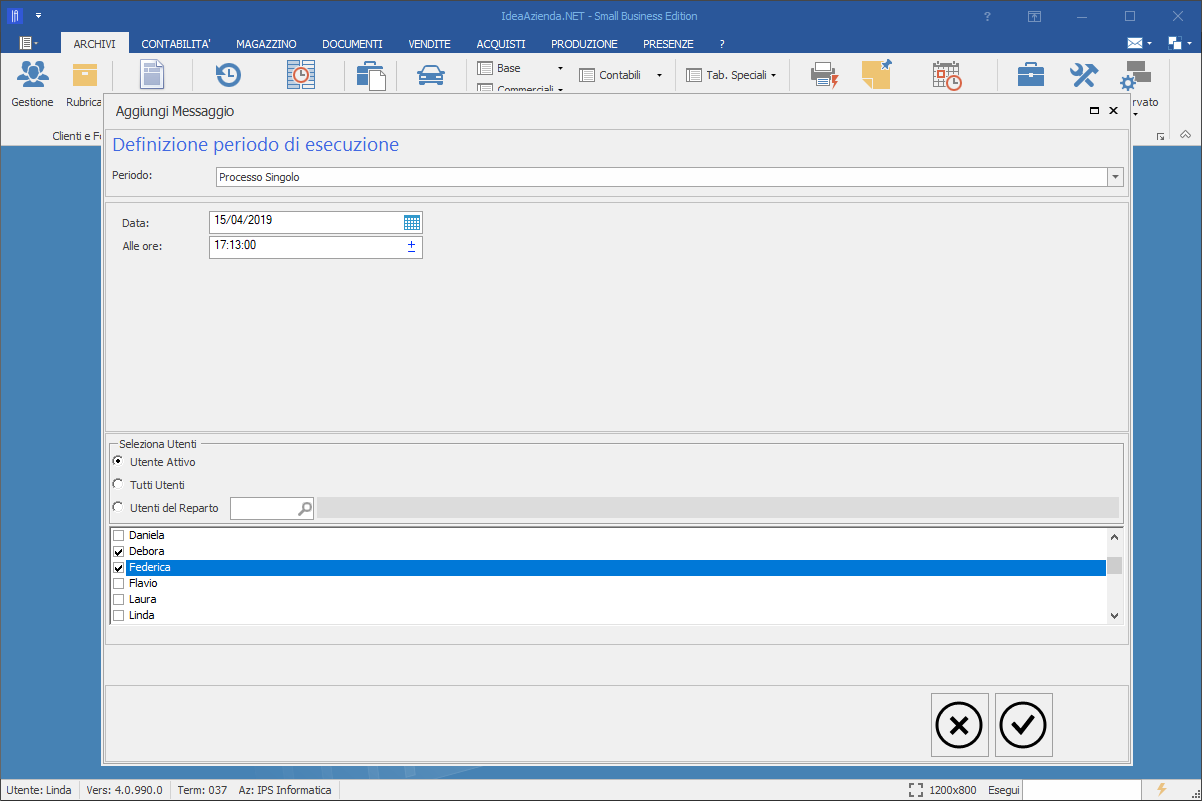Switch to the MAGAZZINO ribbon tab
This screenshot has height=801, width=1202.
point(266,44)
